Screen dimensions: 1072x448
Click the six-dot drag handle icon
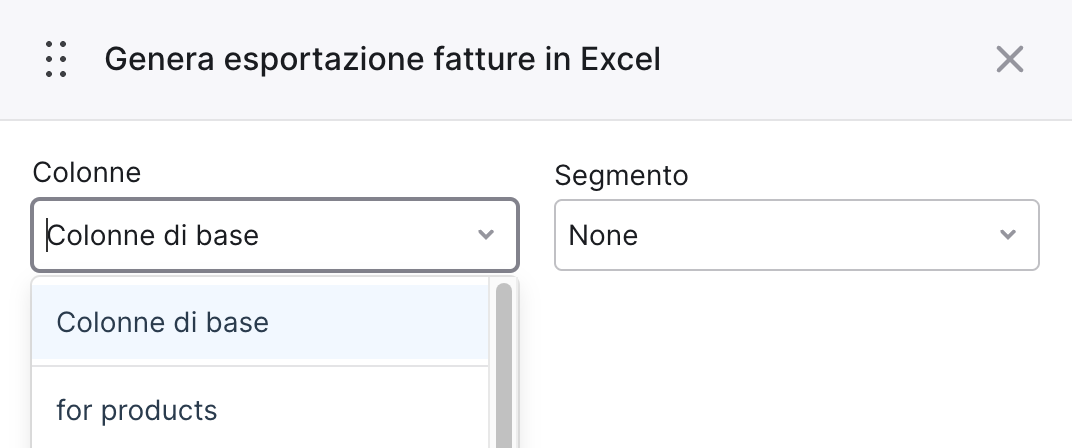click(x=56, y=59)
